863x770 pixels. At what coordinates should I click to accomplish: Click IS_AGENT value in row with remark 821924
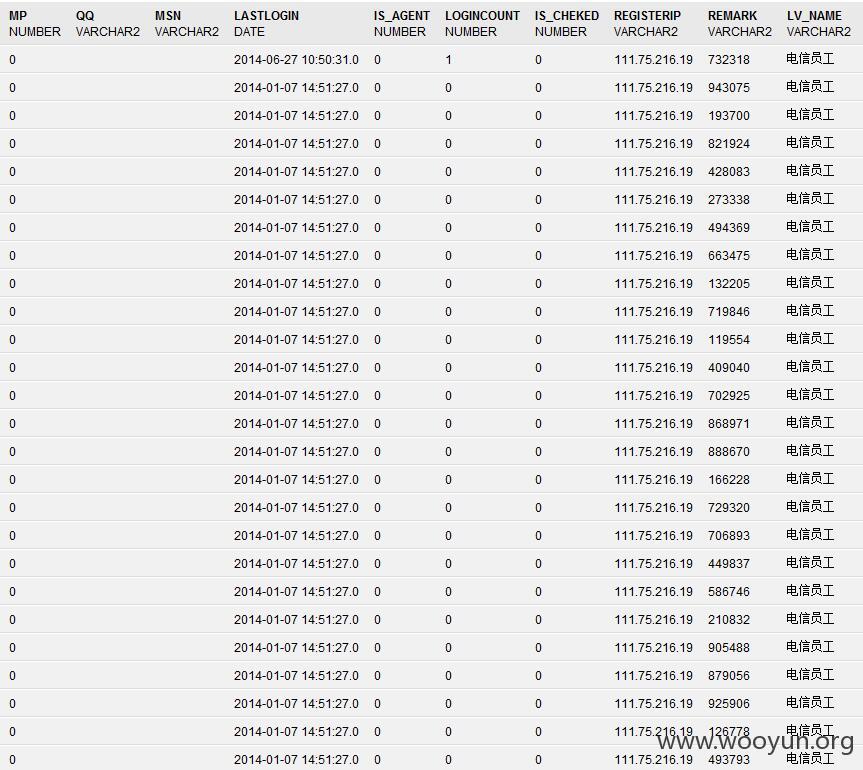(x=378, y=144)
